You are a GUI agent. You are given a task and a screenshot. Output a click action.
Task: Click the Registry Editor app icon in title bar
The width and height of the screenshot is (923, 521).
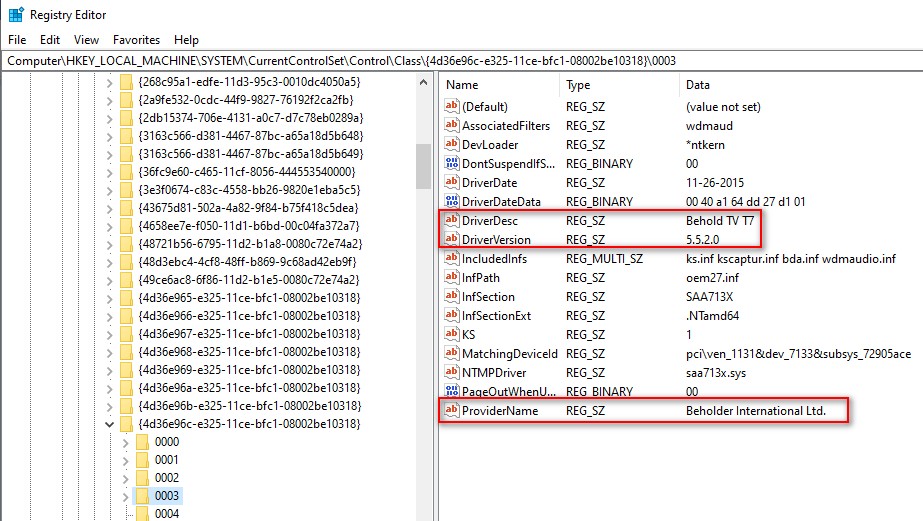coord(16,15)
